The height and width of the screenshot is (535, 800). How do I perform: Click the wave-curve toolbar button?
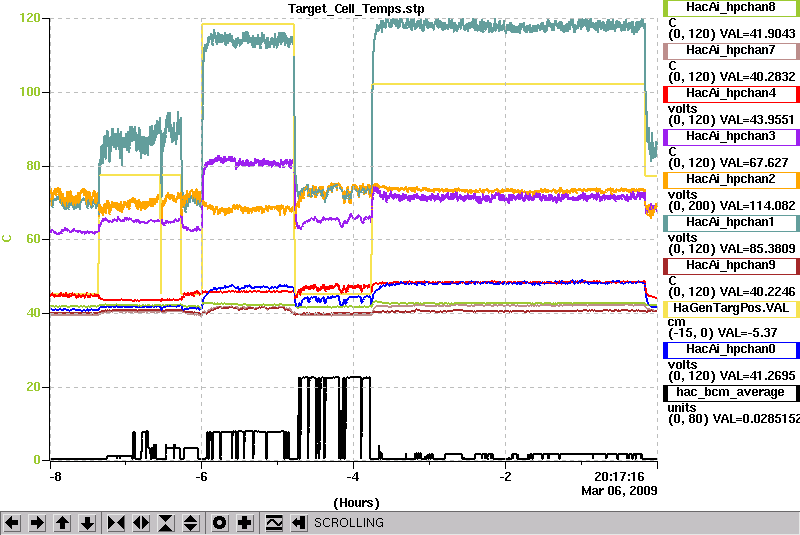[x=274, y=523]
